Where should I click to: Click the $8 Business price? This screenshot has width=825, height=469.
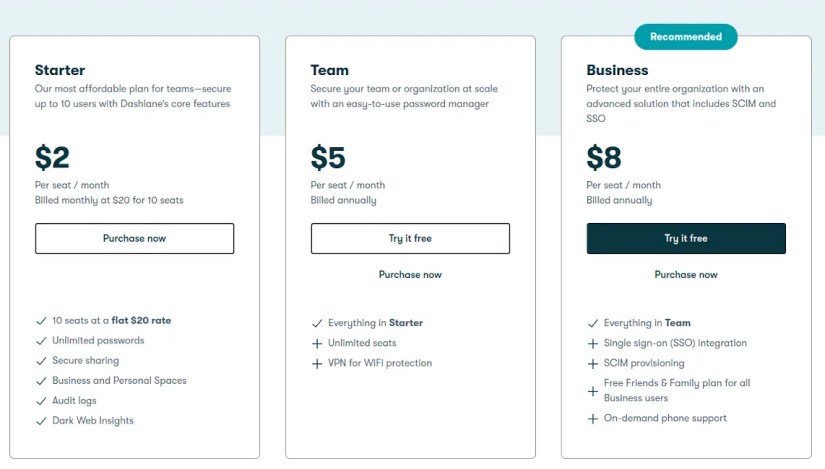pos(604,158)
